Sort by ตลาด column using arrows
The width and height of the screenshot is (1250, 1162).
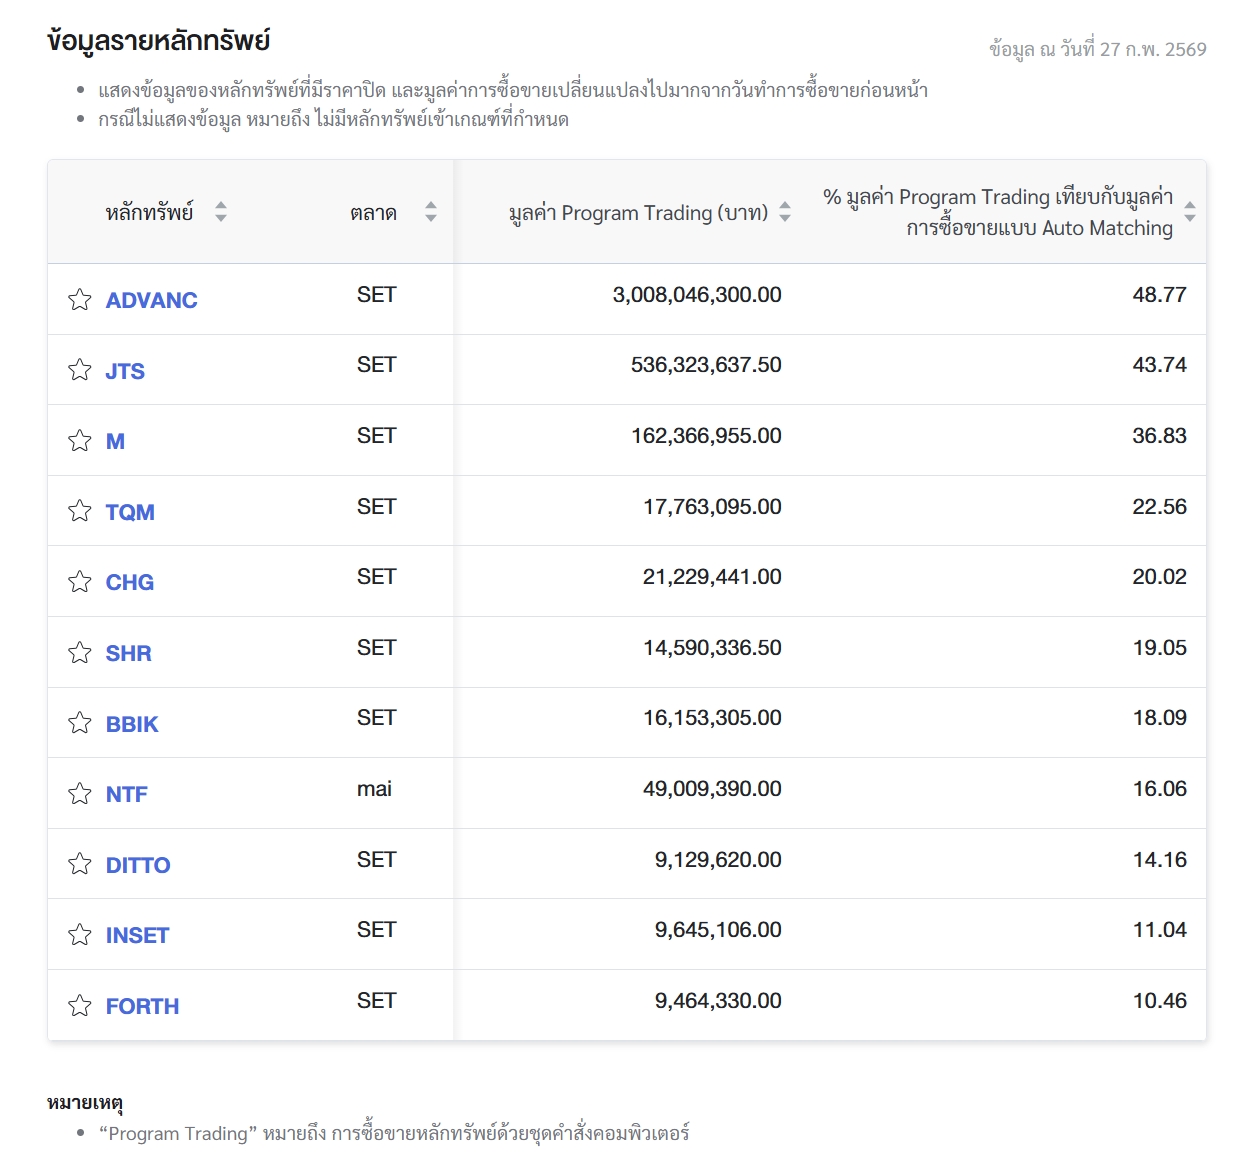click(431, 212)
